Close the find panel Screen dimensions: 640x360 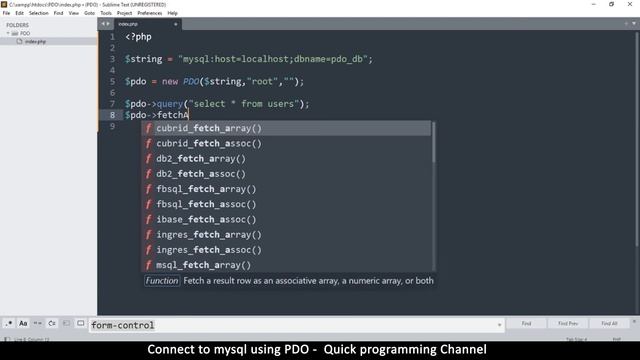point(634,322)
